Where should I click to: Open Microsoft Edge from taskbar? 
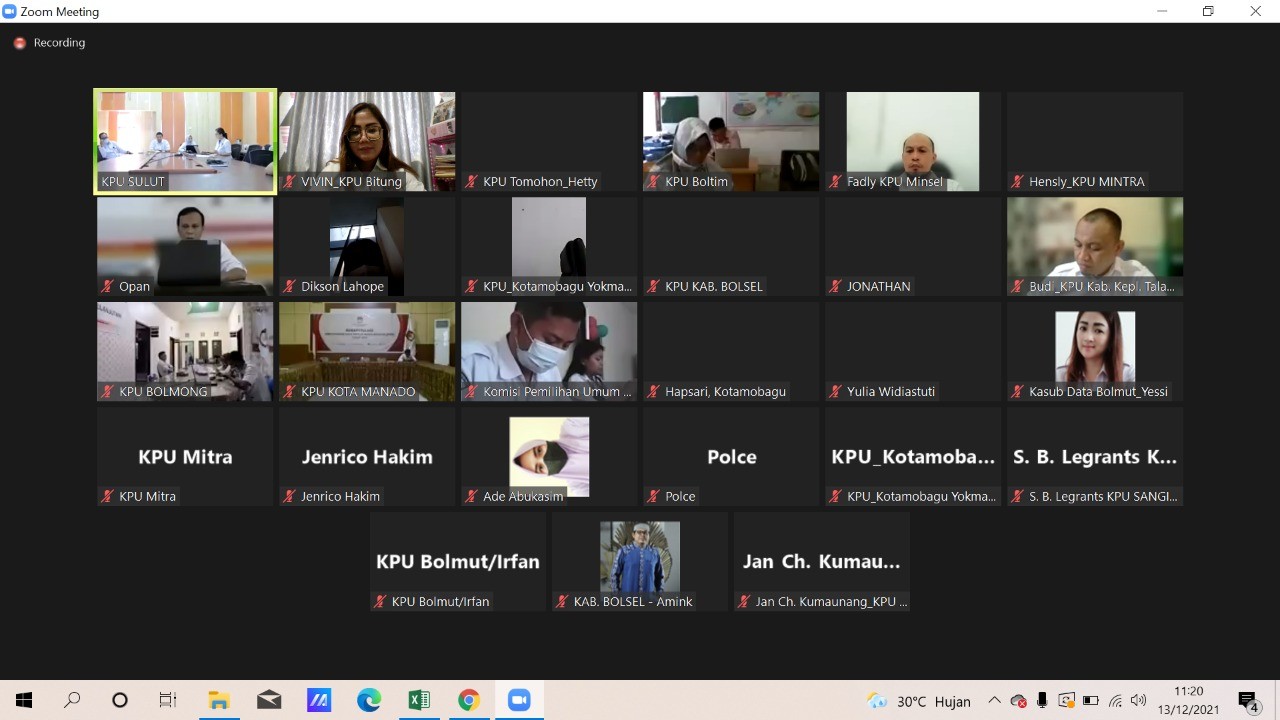tap(369, 700)
